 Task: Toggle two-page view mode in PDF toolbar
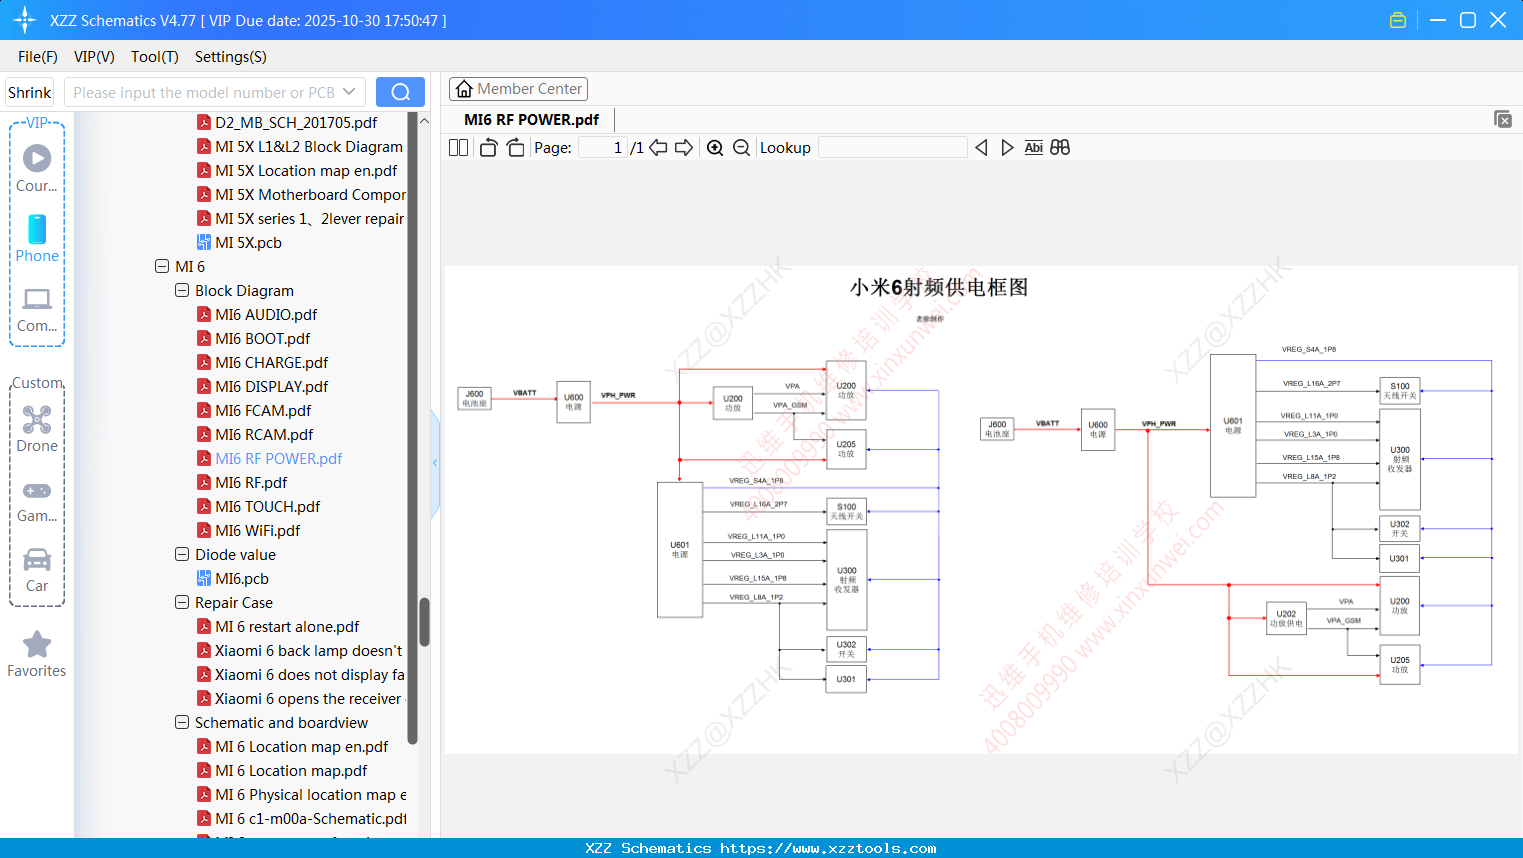click(x=458, y=147)
